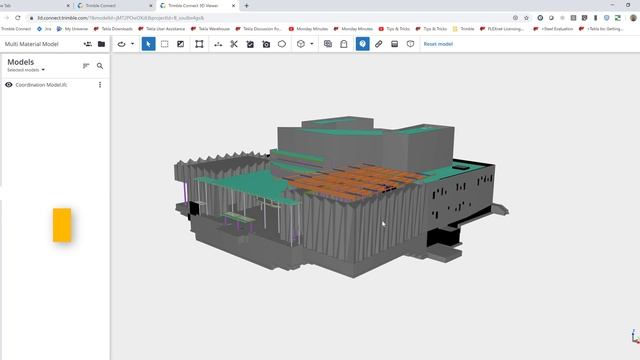Open the Tekla Discussion Forum bookmark

click(x=258, y=29)
